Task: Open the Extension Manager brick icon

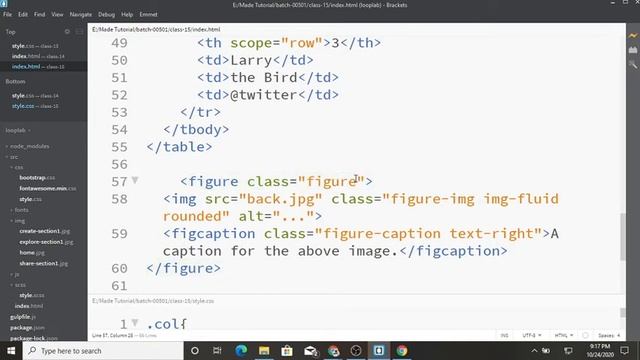Action: click(633, 50)
